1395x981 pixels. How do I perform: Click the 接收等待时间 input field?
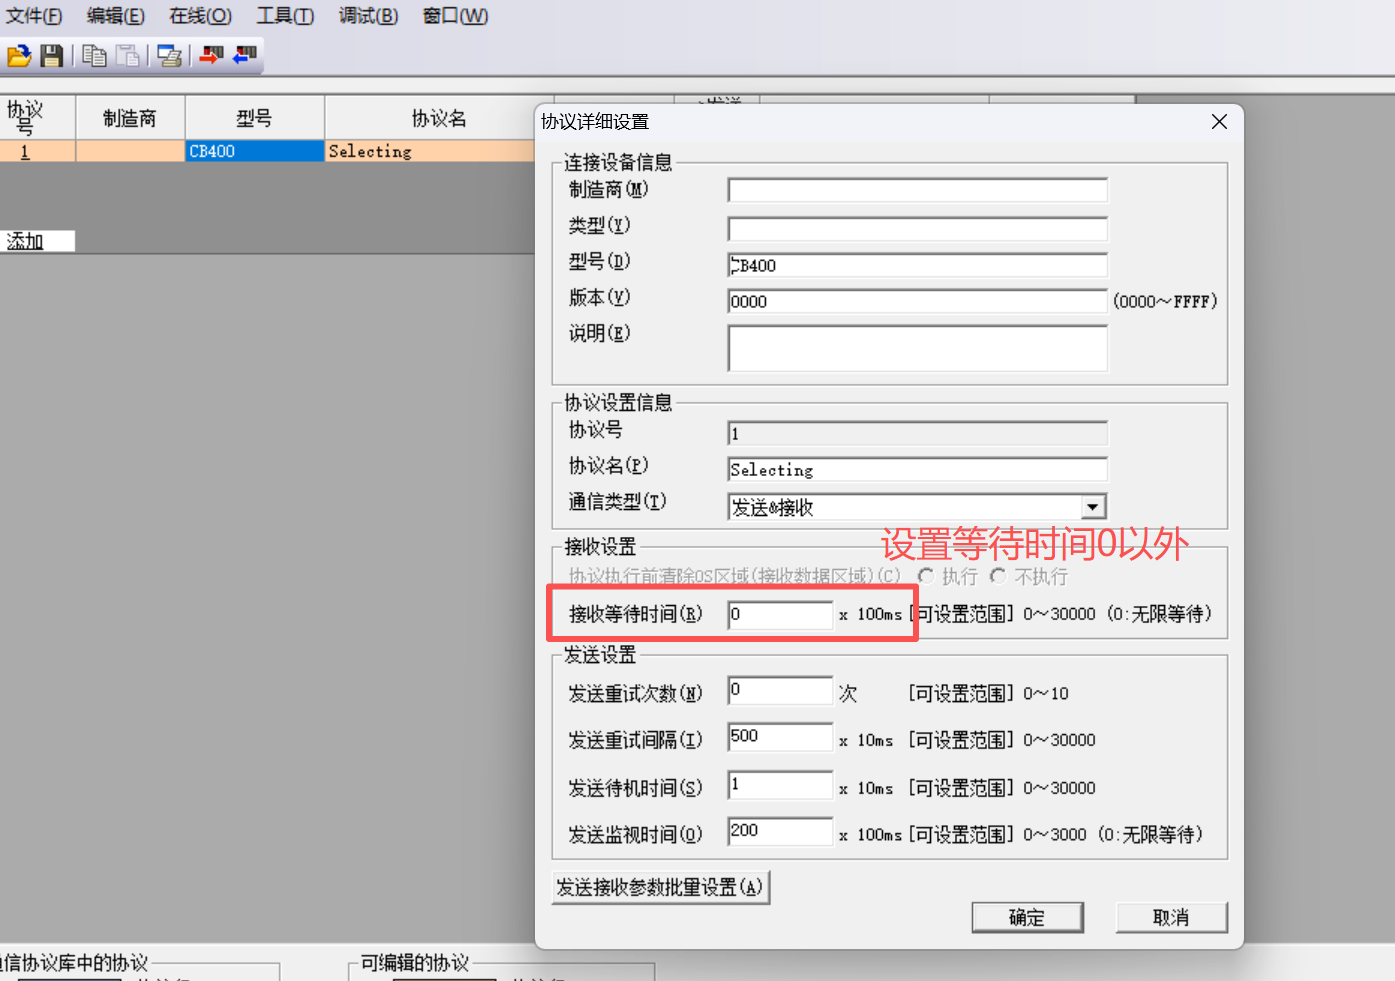[x=780, y=615]
